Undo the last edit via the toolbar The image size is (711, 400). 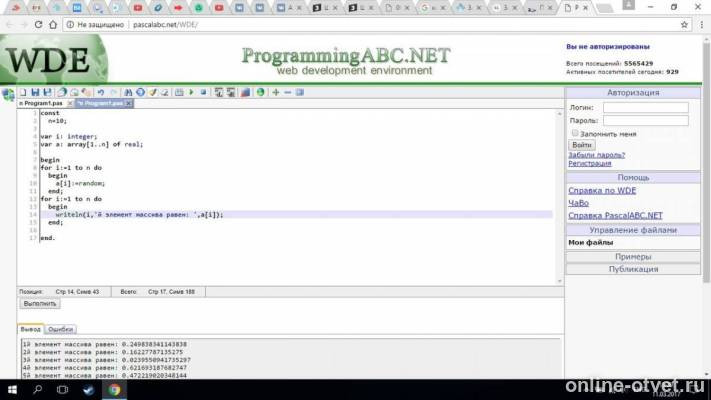[101, 93]
